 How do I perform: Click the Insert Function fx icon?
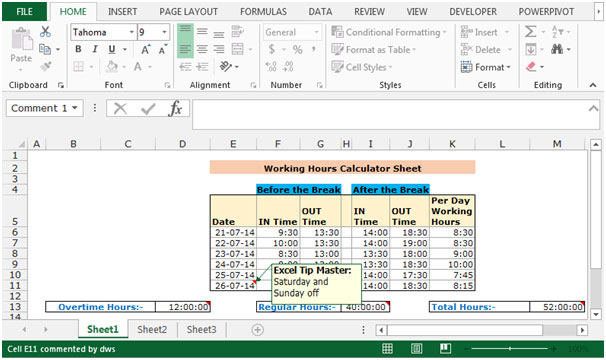pos(175,109)
